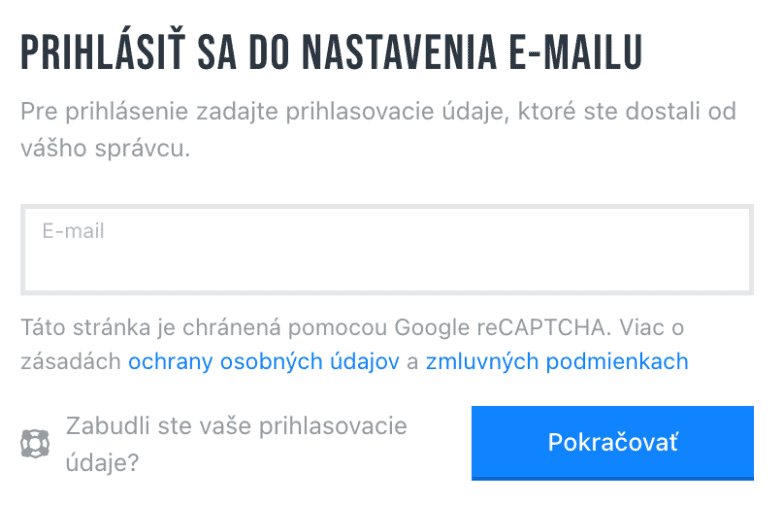
Task: Click the blue Pokračovať button
Action: click(x=613, y=443)
